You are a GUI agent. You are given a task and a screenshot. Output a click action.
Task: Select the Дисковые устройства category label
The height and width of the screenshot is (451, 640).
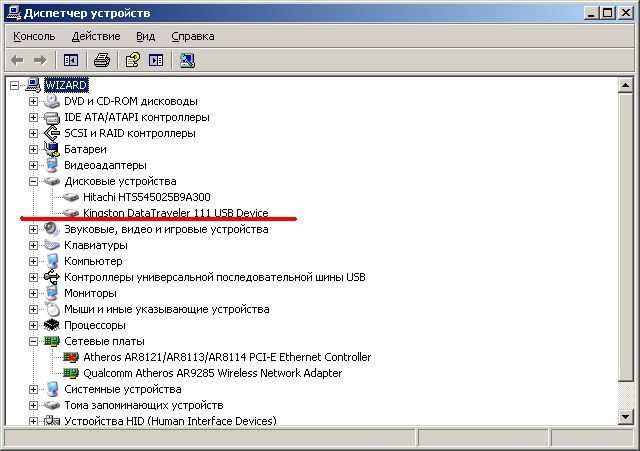120,181
